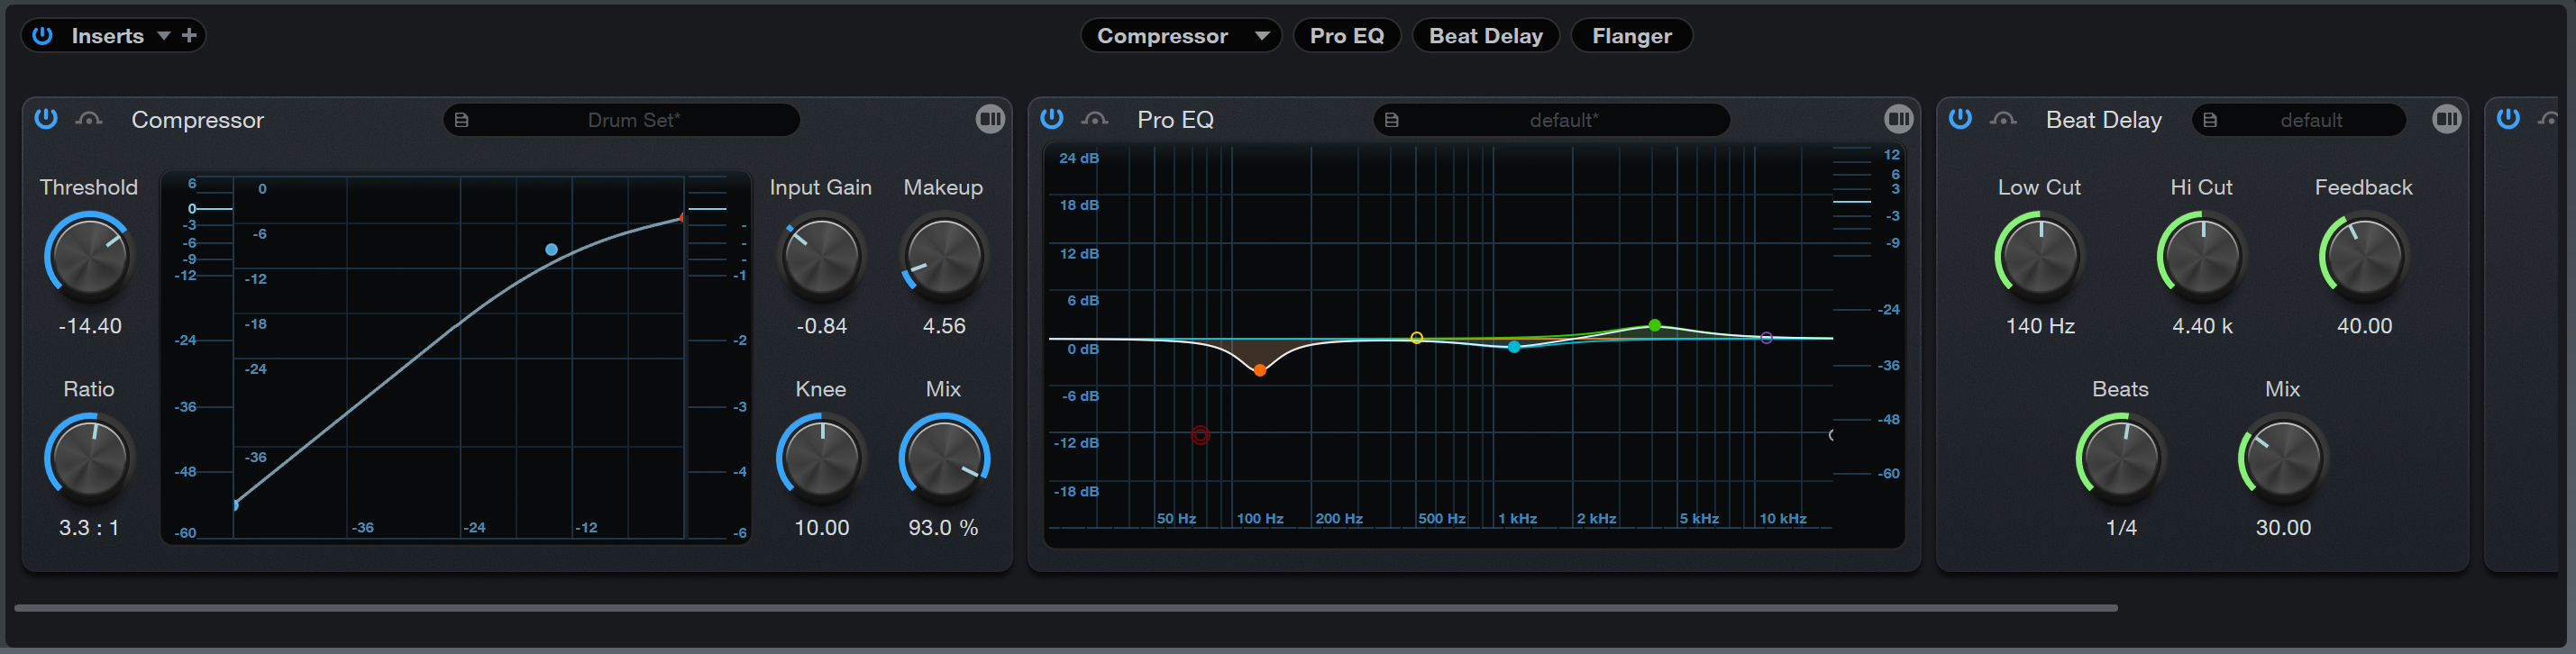Click the Makeup gain knob
The image size is (2576, 654).
943,256
